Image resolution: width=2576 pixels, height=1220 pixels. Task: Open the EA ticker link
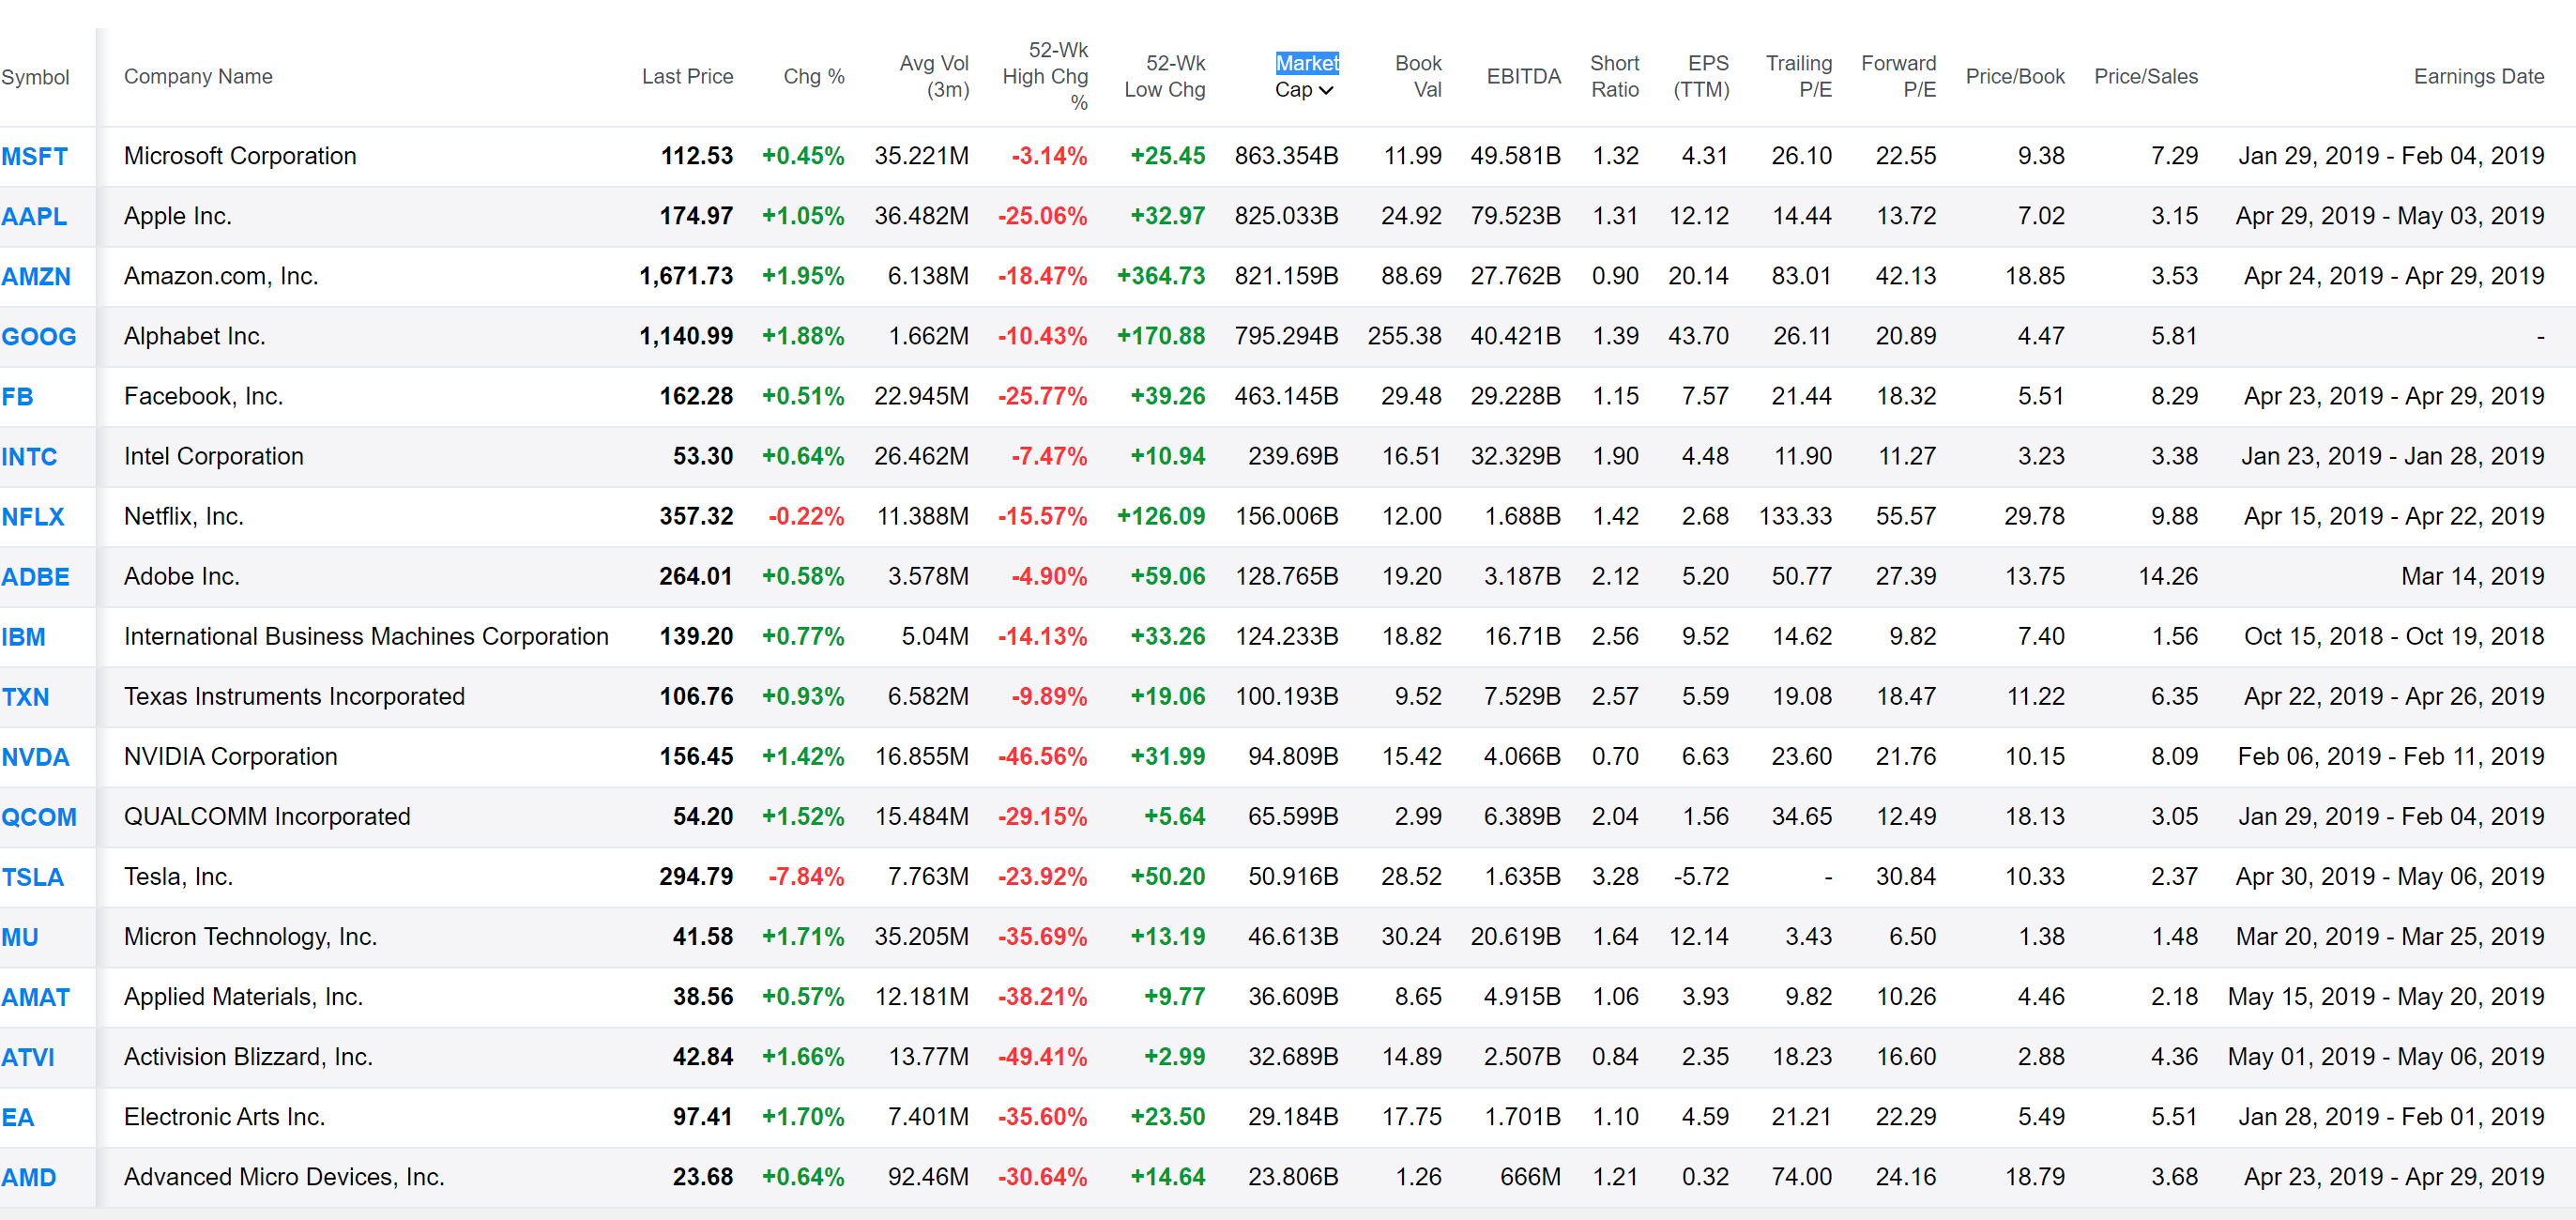18,1116
